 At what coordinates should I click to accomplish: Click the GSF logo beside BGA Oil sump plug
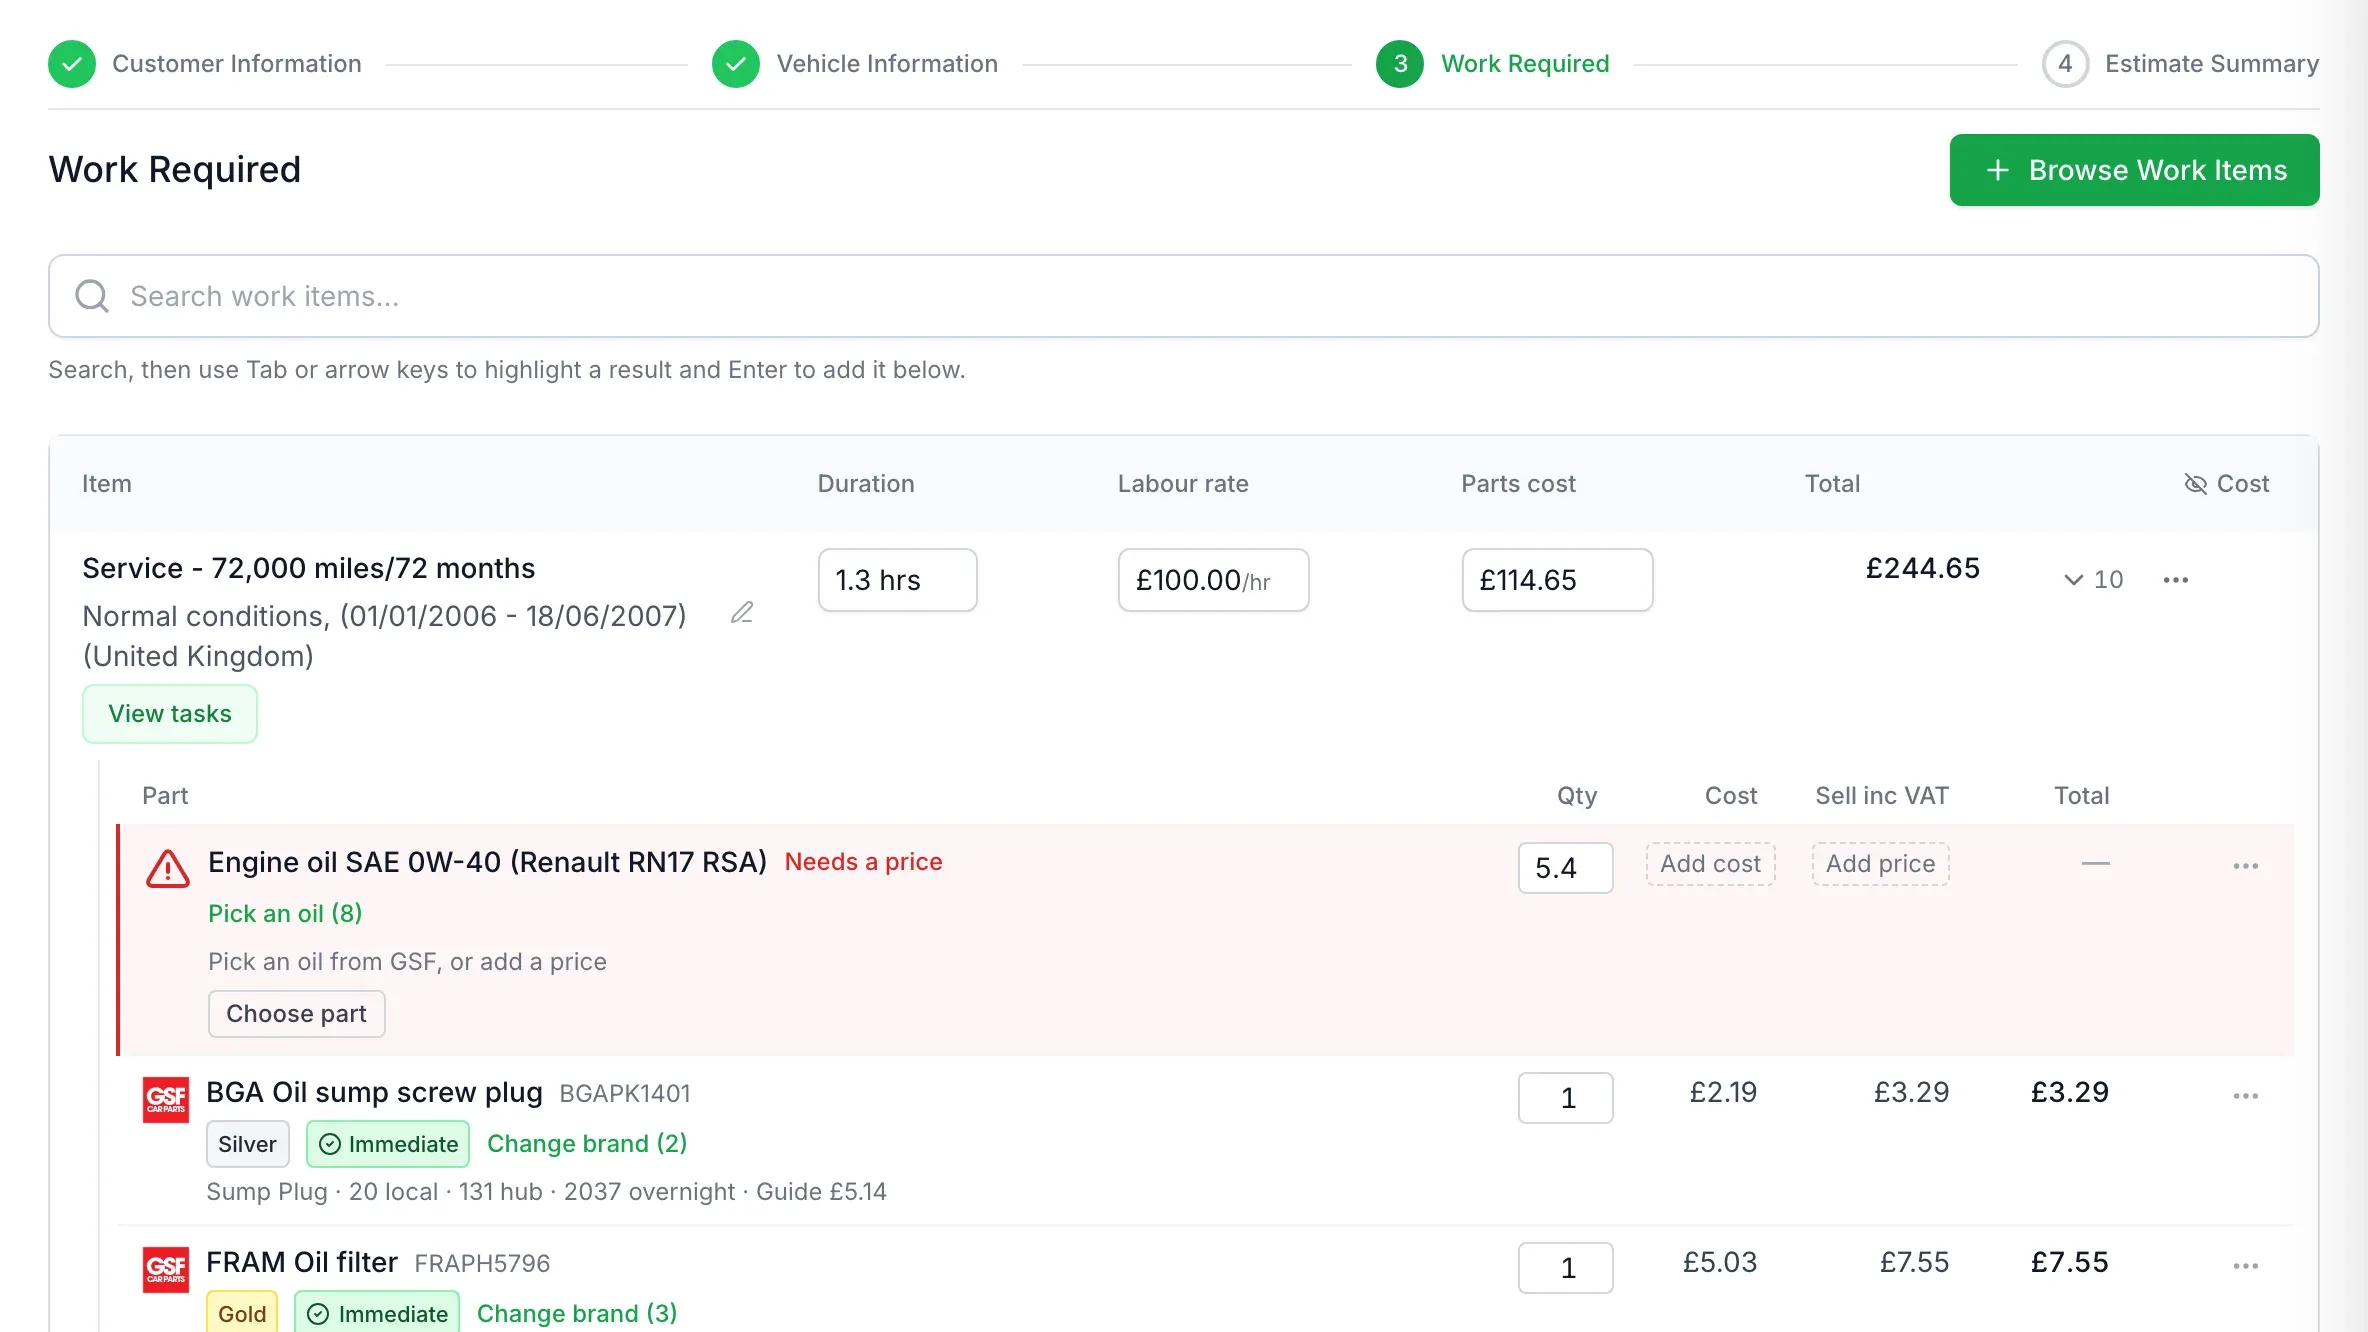pos(166,1100)
